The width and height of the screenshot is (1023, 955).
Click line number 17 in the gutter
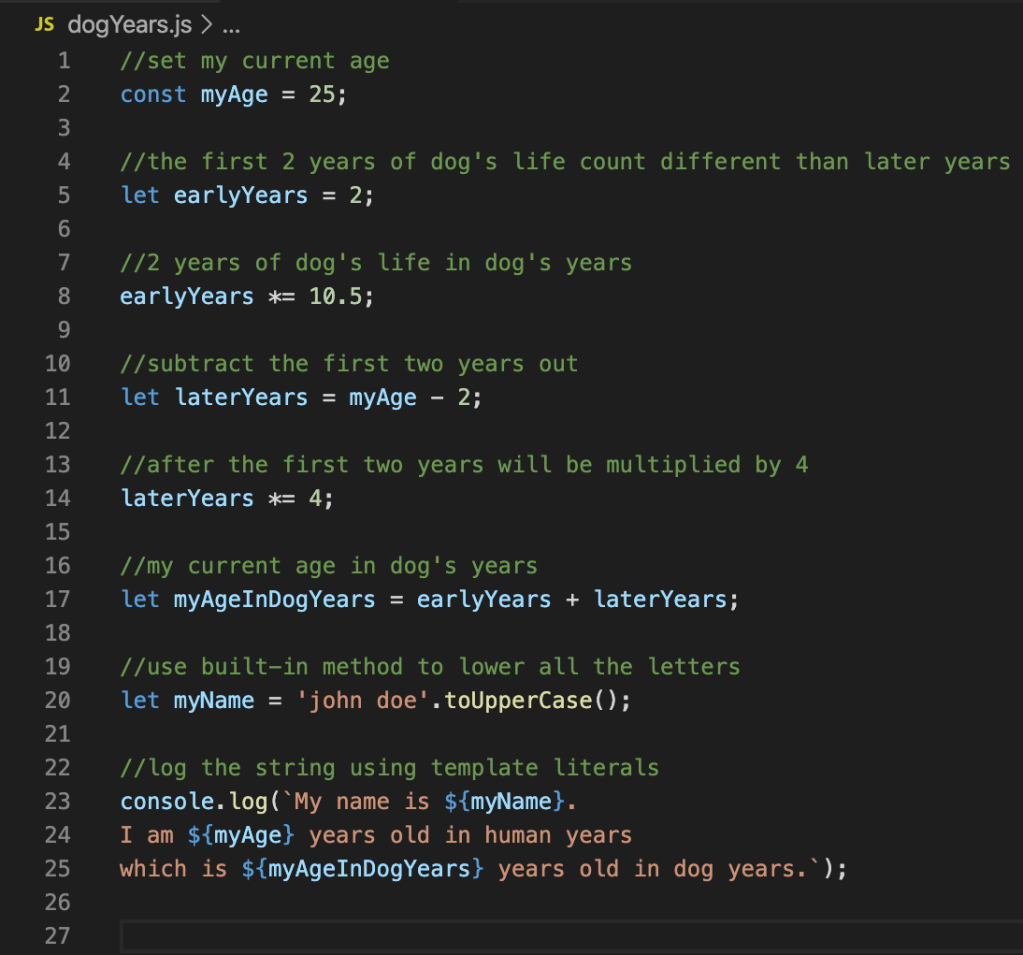pos(58,599)
